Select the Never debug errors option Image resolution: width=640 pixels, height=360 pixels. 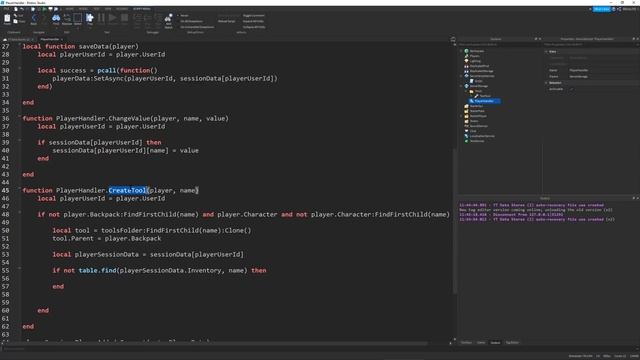click(x=183, y=16)
